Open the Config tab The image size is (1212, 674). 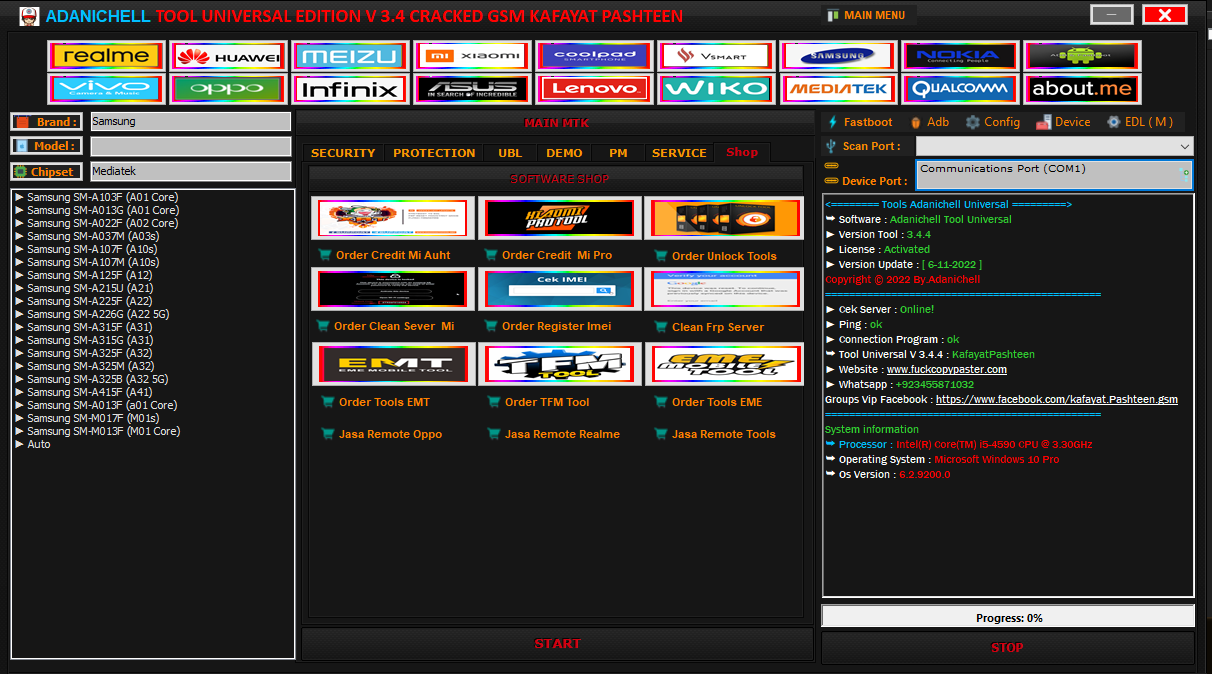tap(993, 122)
